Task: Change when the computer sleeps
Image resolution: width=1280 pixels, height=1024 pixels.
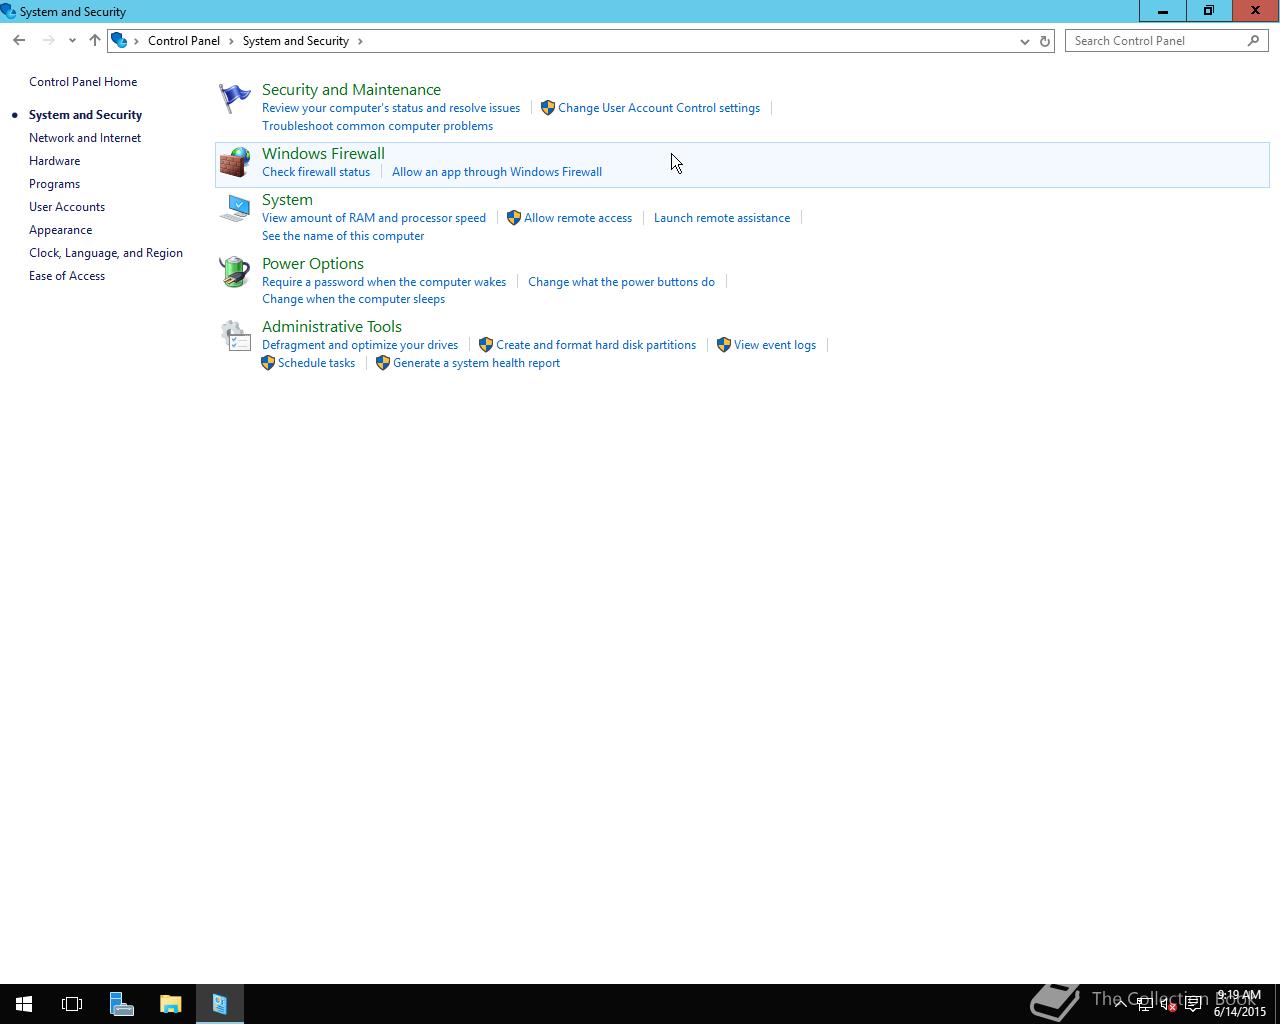Action: [353, 299]
